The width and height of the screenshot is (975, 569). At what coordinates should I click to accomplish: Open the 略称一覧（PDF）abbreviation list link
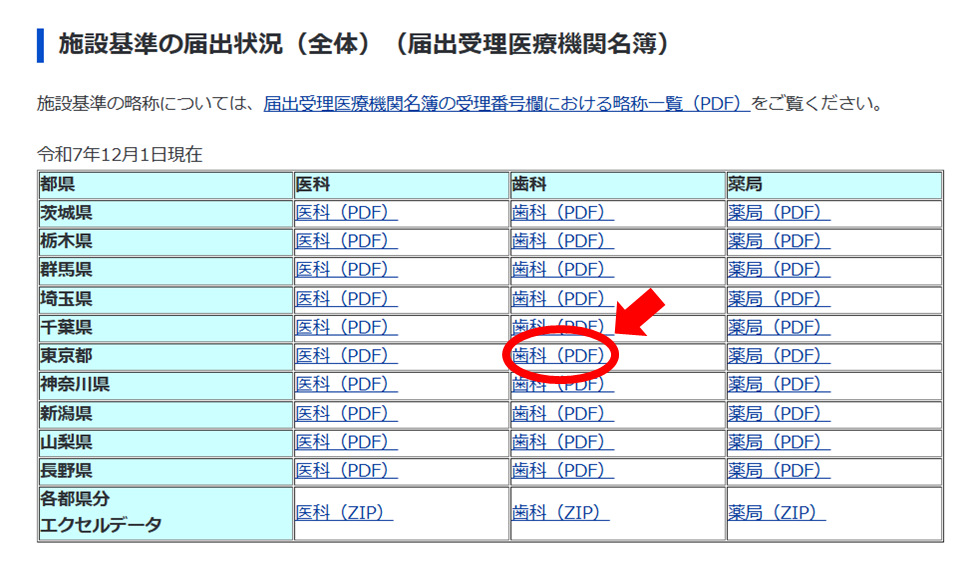point(506,103)
